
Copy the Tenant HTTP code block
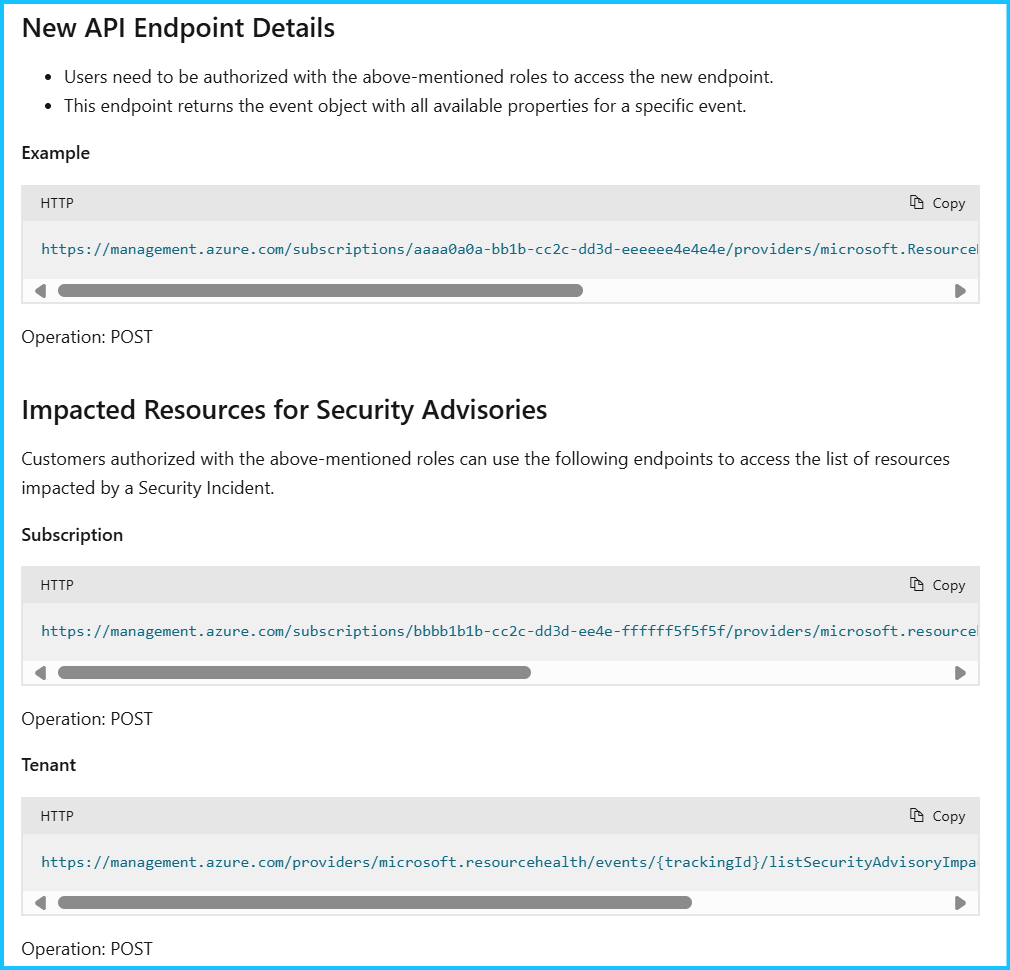pyautogui.click(x=937, y=815)
